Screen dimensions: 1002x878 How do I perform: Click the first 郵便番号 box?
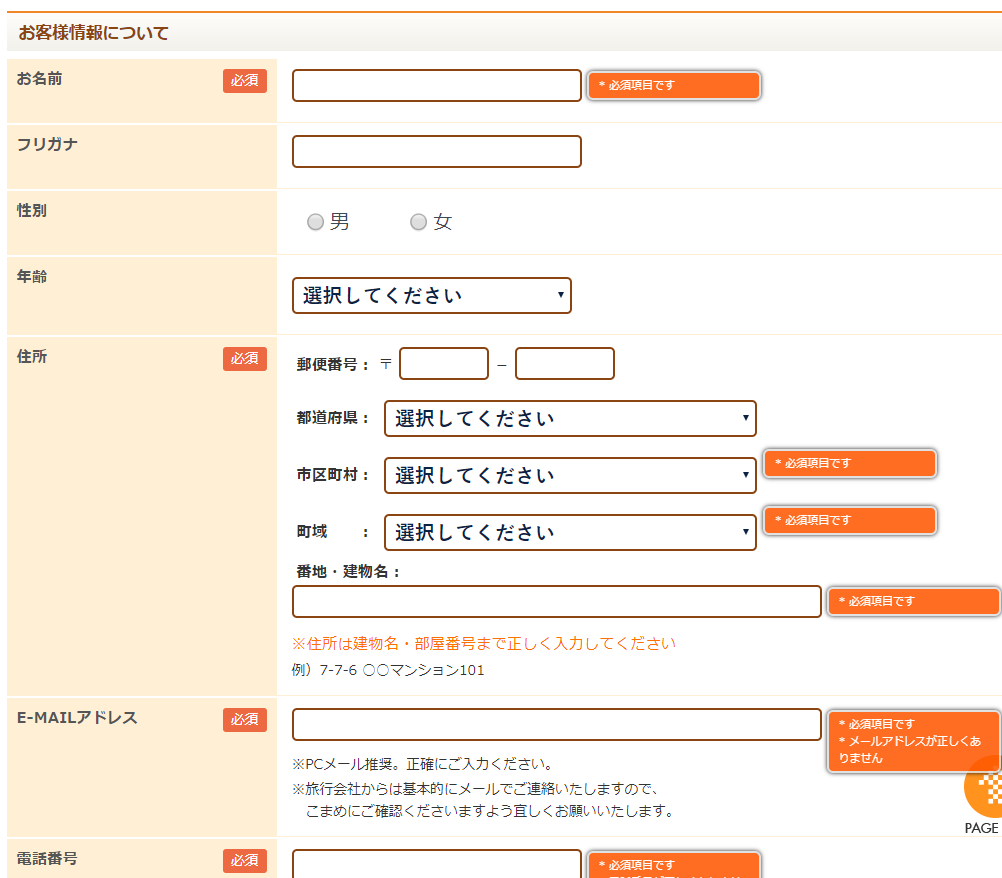(x=443, y=364)
